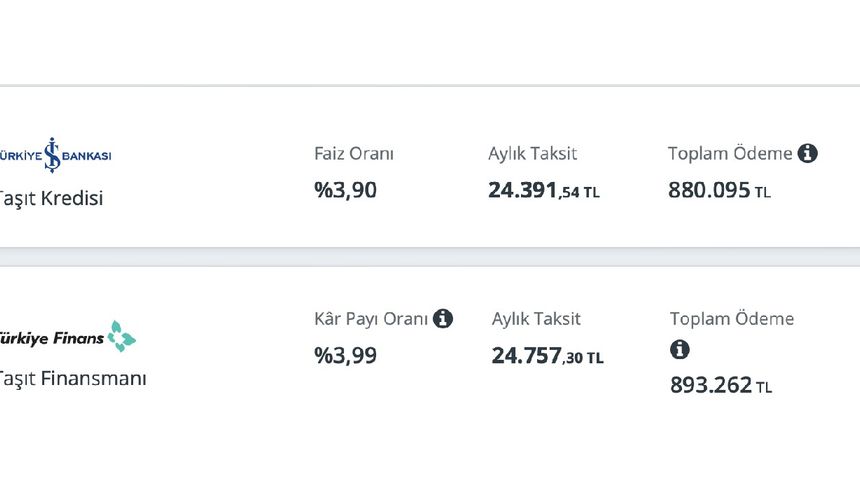Click İş Bankası's Aylık Taksit label

(532, 154)
